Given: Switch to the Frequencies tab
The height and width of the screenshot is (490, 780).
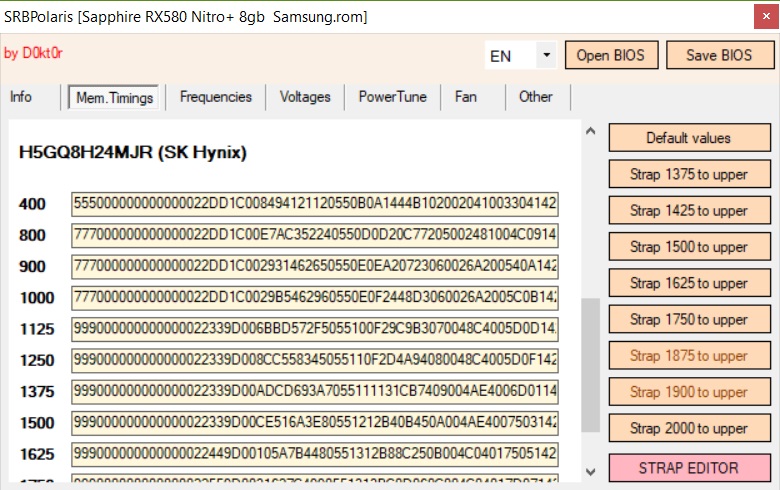Looking at the screenshot, I should tap(216, 97).
